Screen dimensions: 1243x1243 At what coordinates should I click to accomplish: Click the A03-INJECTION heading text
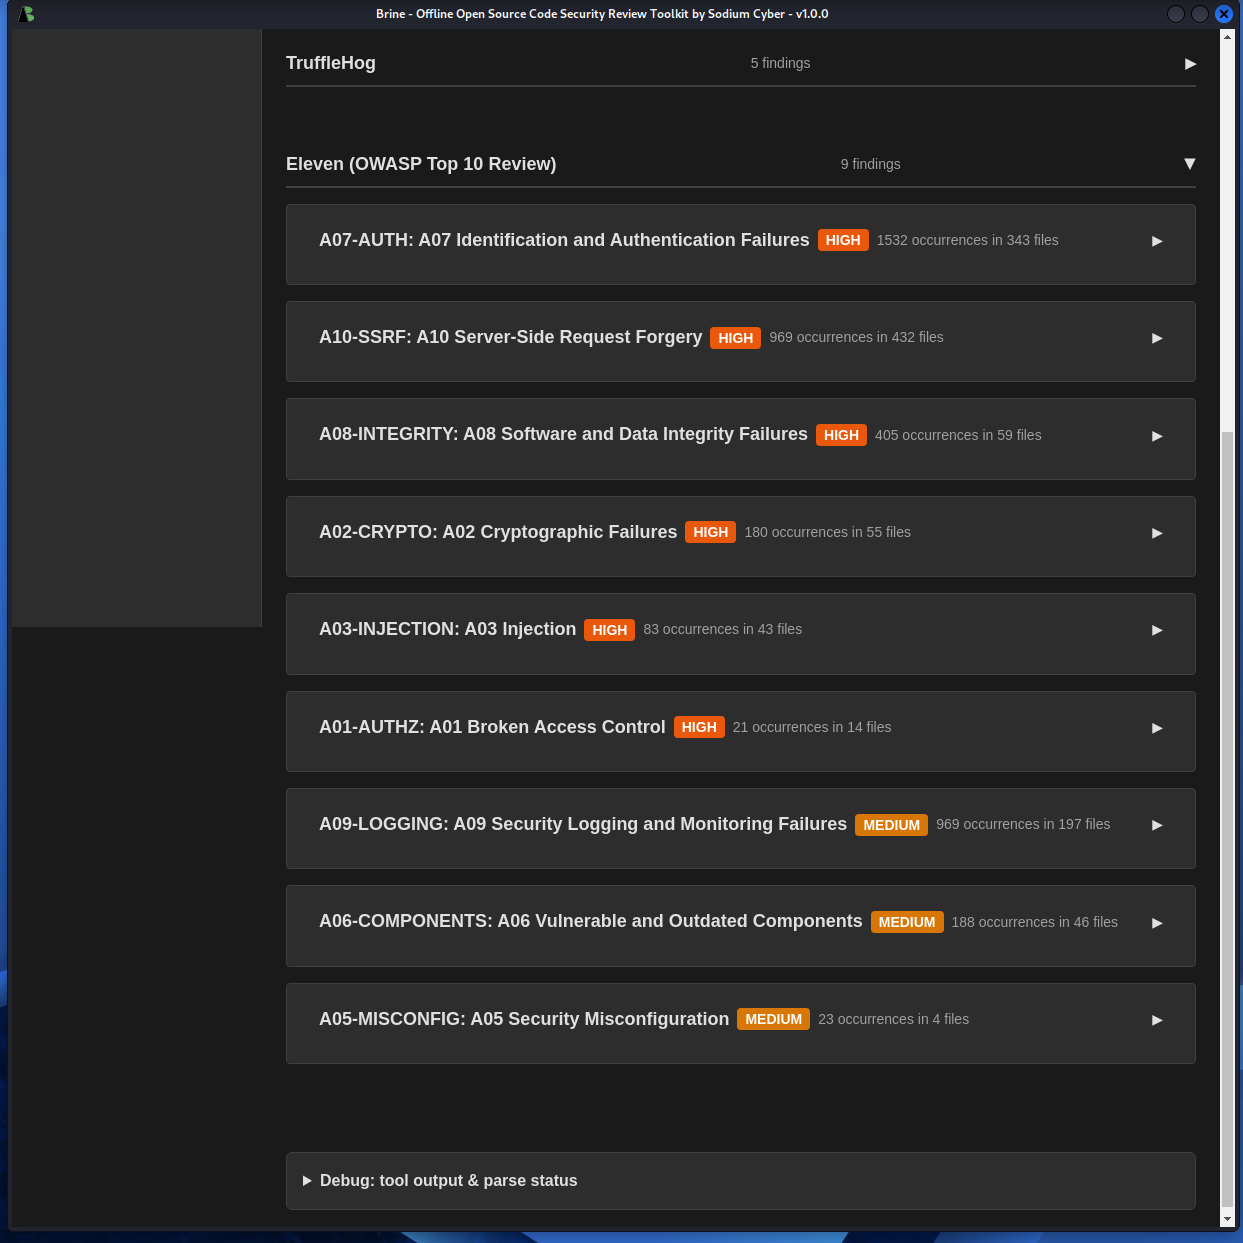pyautogui.click(x=447, y=629)
